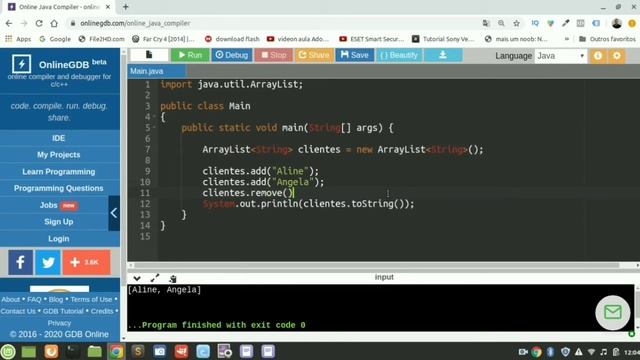Screen dimensions: 640x360
Task: Open Terms of Use link
Action: pos(91,299)
